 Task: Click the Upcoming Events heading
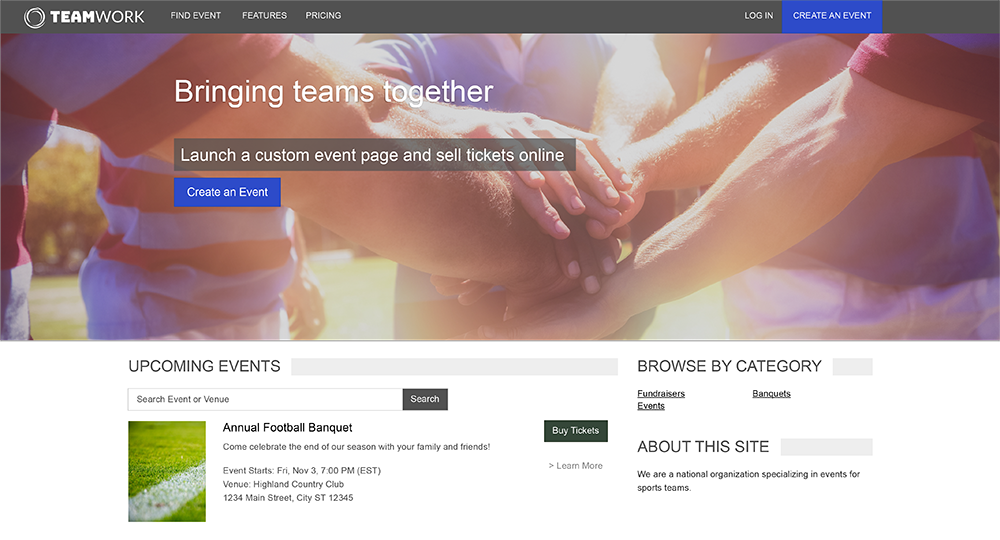pos(204,366)
